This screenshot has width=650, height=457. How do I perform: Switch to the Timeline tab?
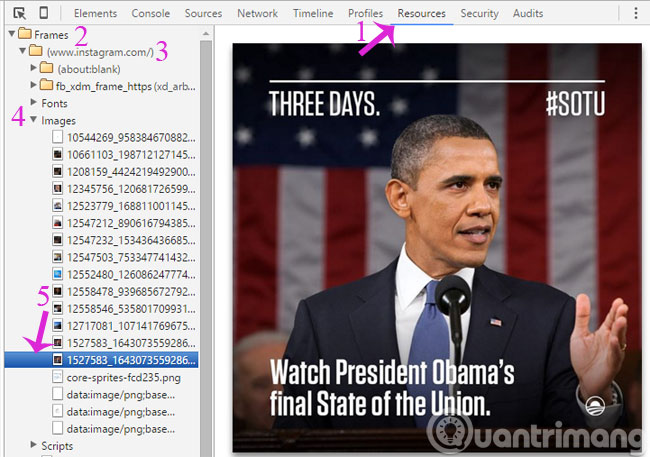tap(313, 13)
